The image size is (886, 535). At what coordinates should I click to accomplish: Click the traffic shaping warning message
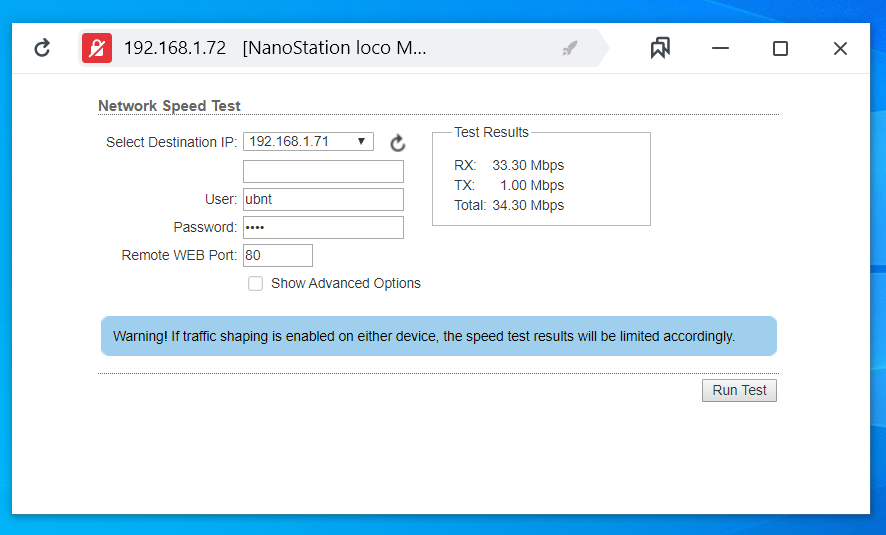(438, 336)
